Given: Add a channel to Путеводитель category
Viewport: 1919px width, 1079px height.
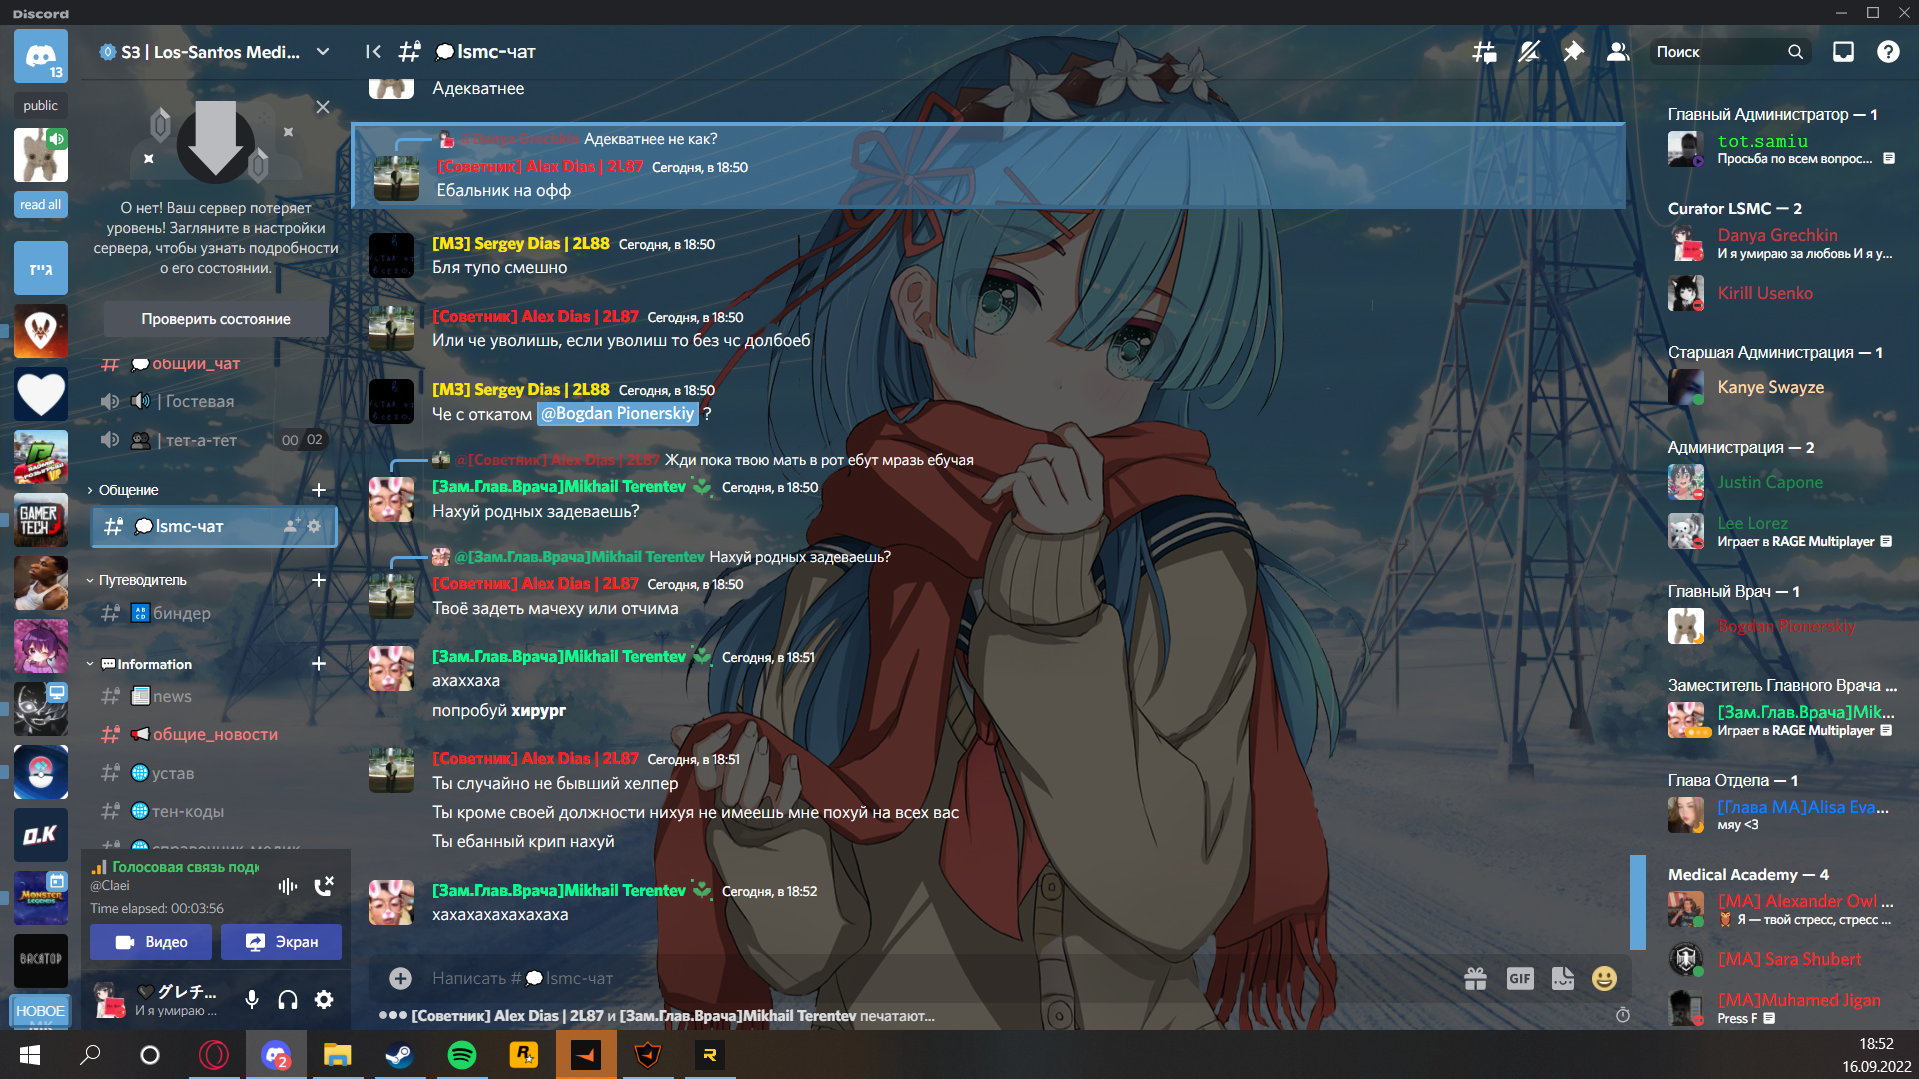Looking at the screenshot, I should (319, 580).
